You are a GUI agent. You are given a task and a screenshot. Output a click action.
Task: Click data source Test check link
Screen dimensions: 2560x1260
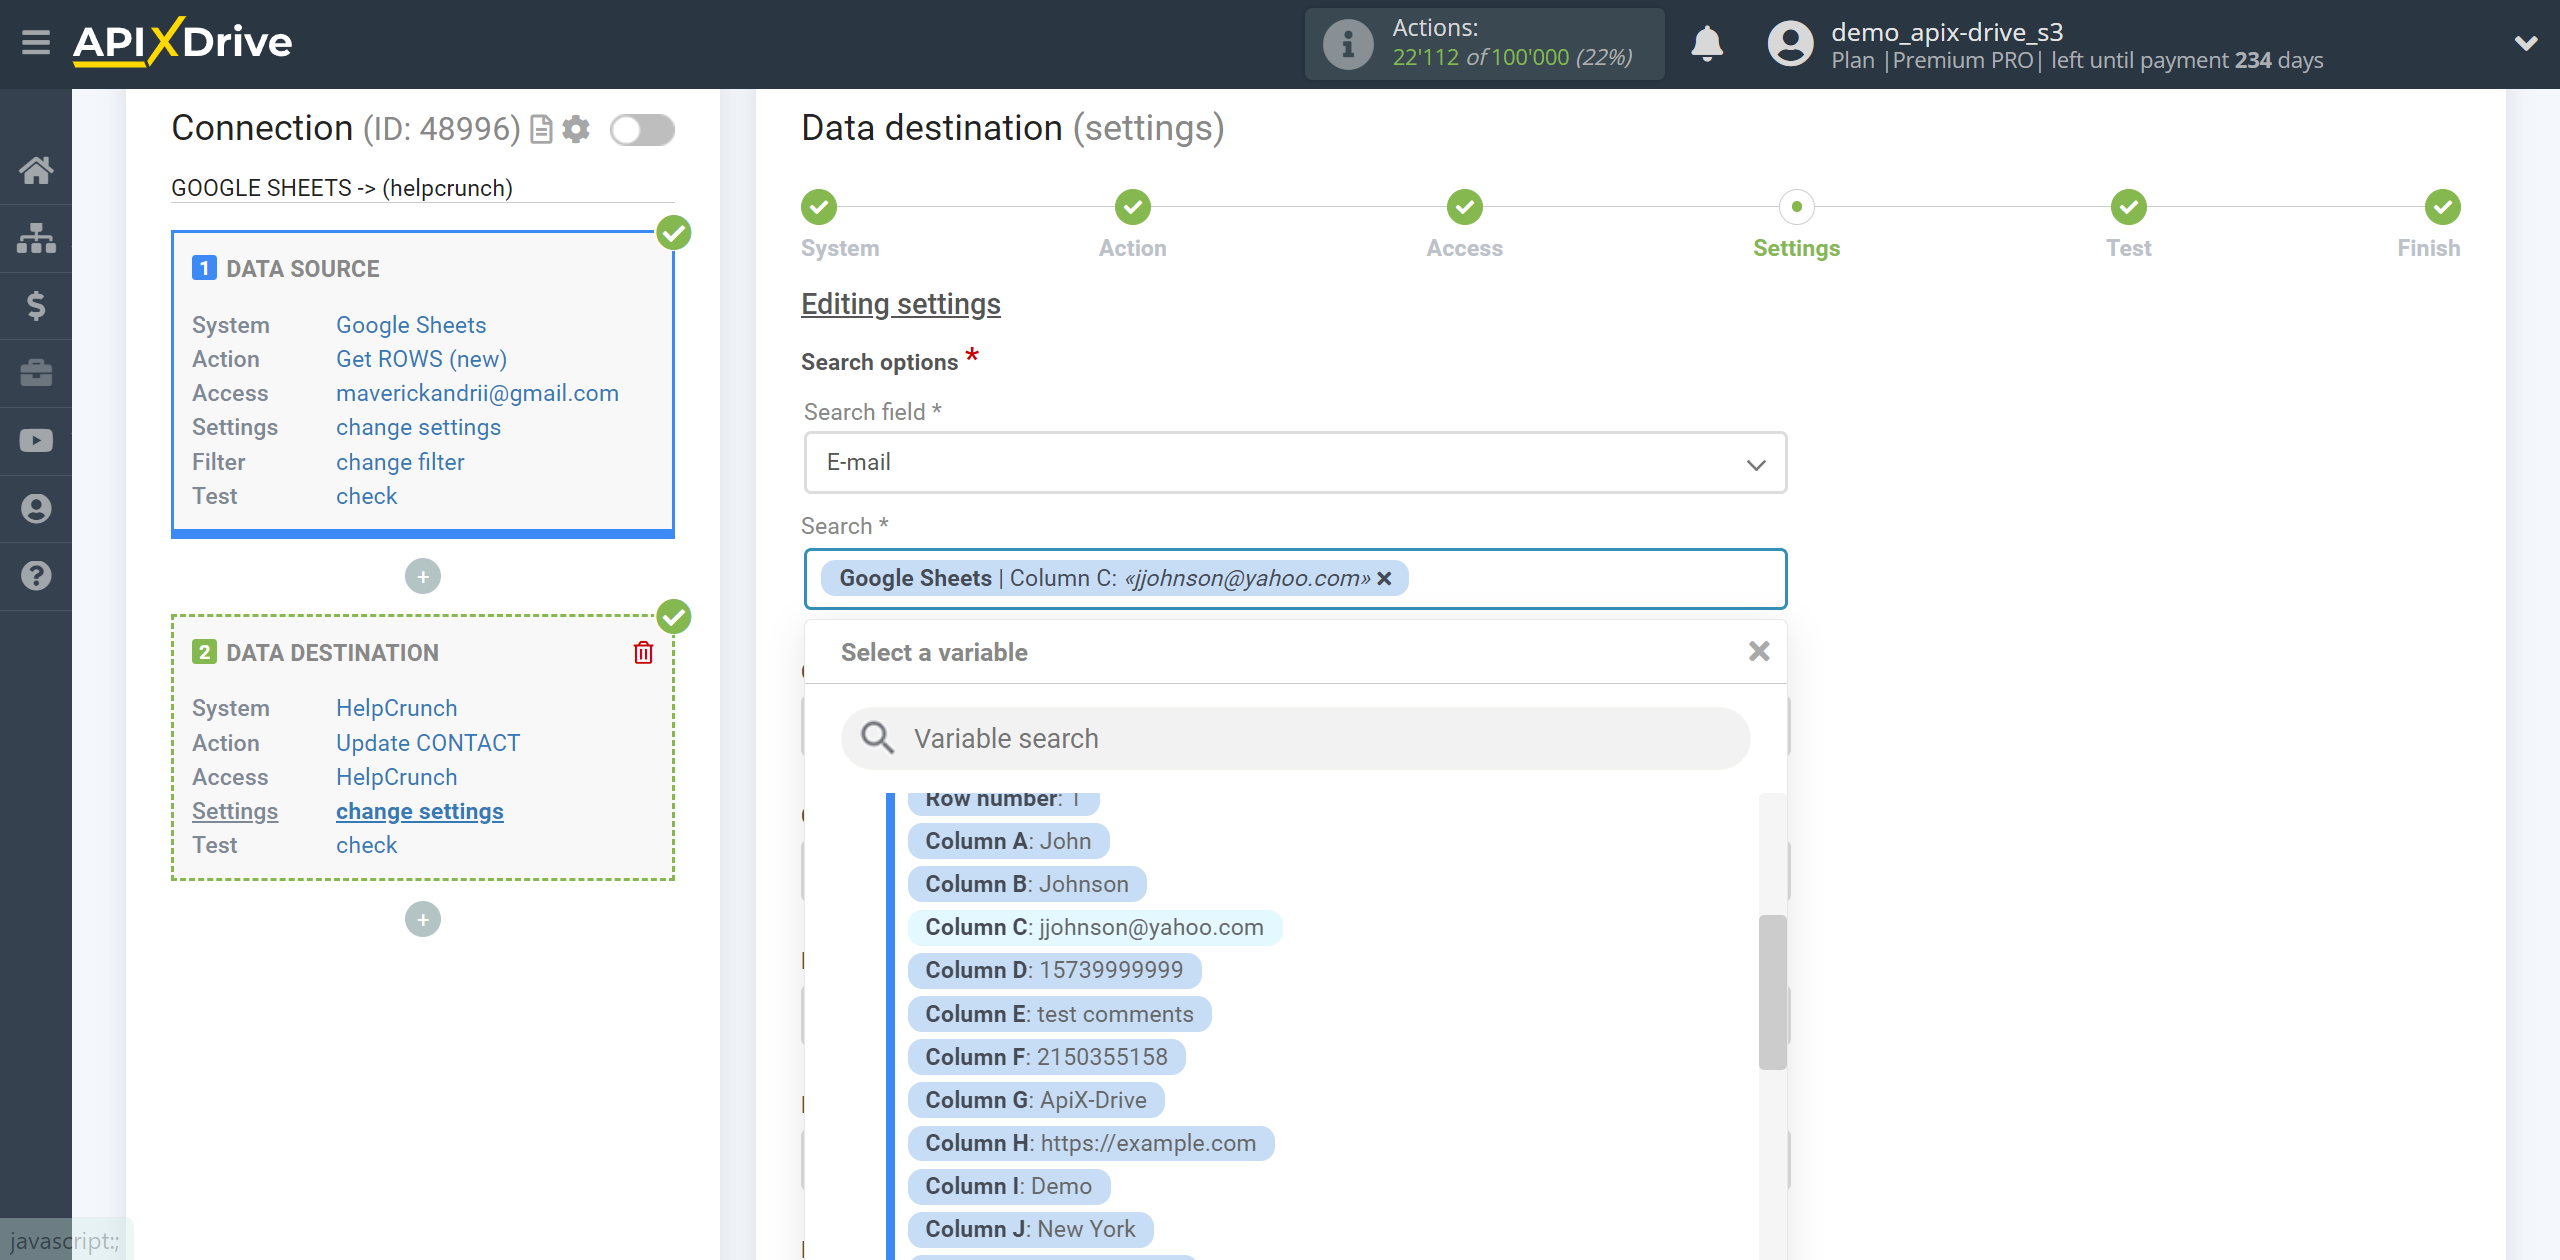tap(366, 496)
